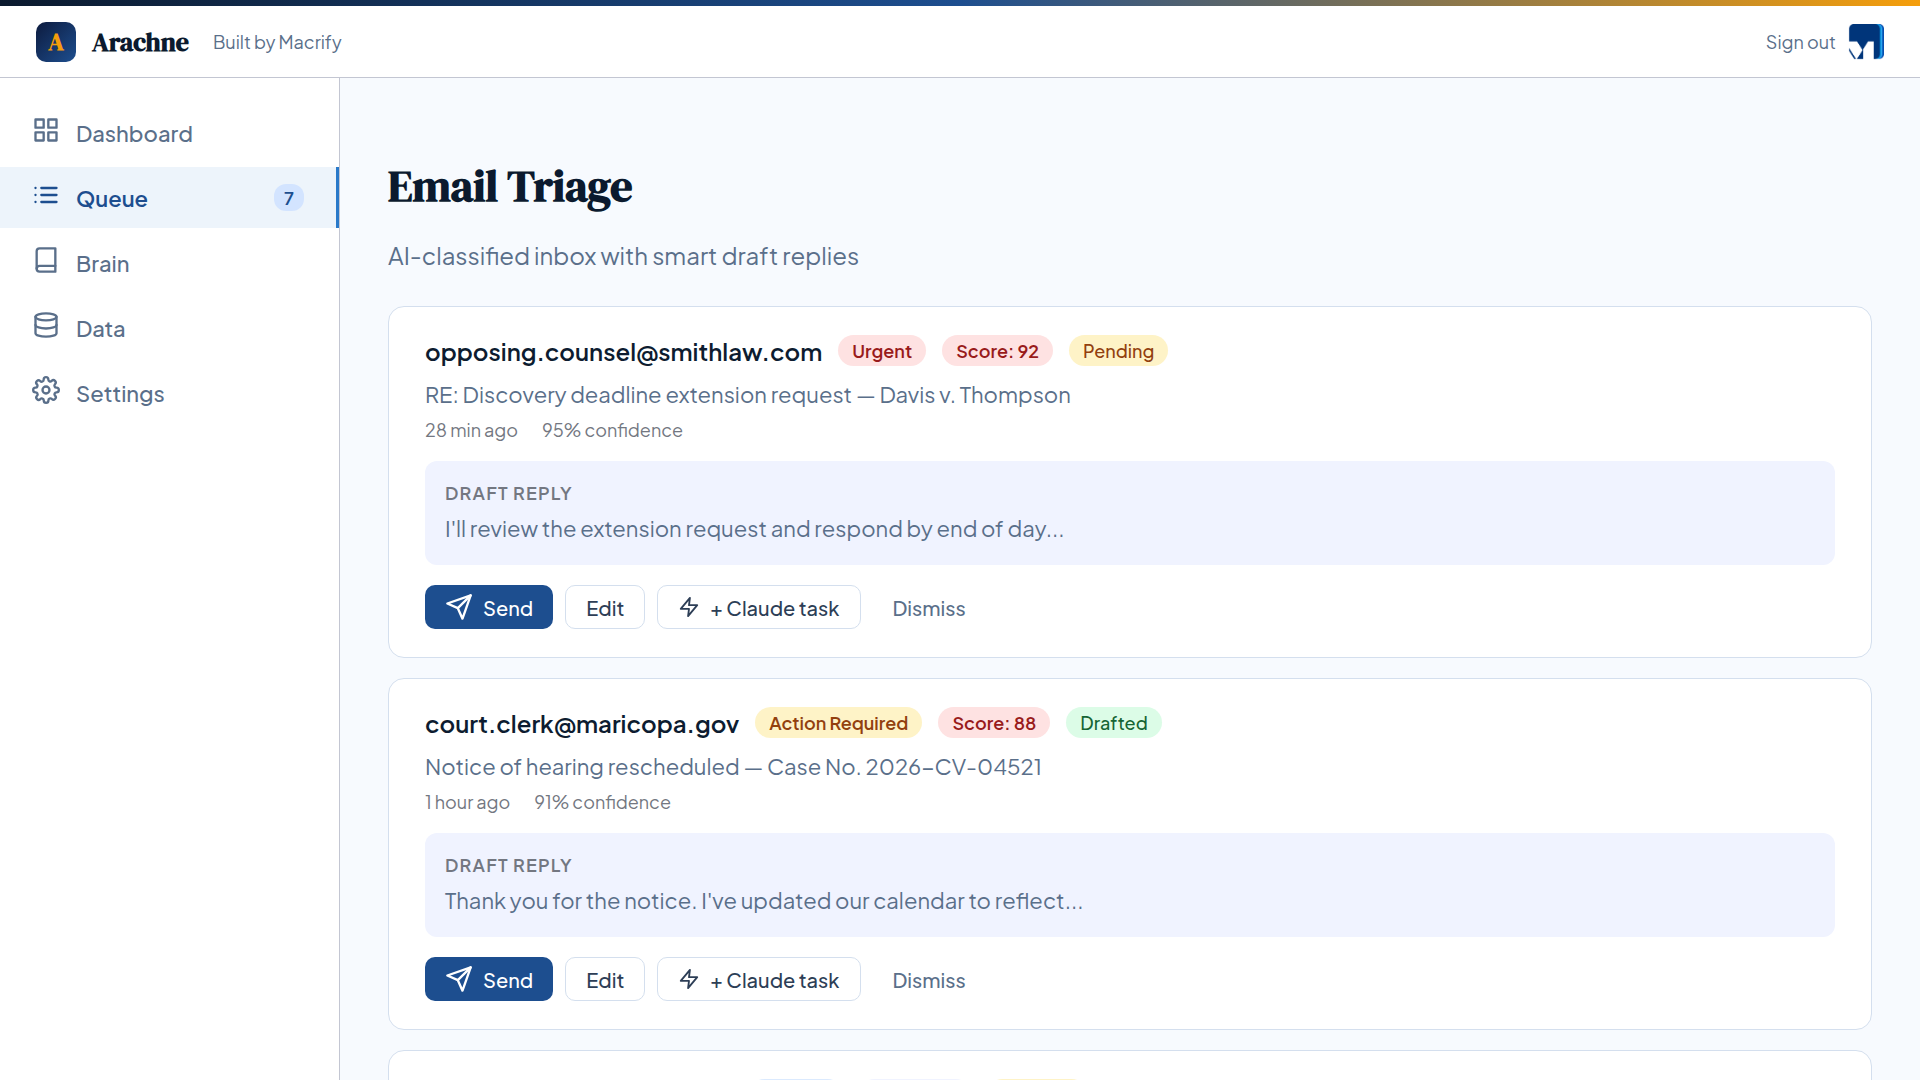The height and width of the screenshot is (1080, 1920).
Task: Open the Brain section icon
Action: click(45, 261)
